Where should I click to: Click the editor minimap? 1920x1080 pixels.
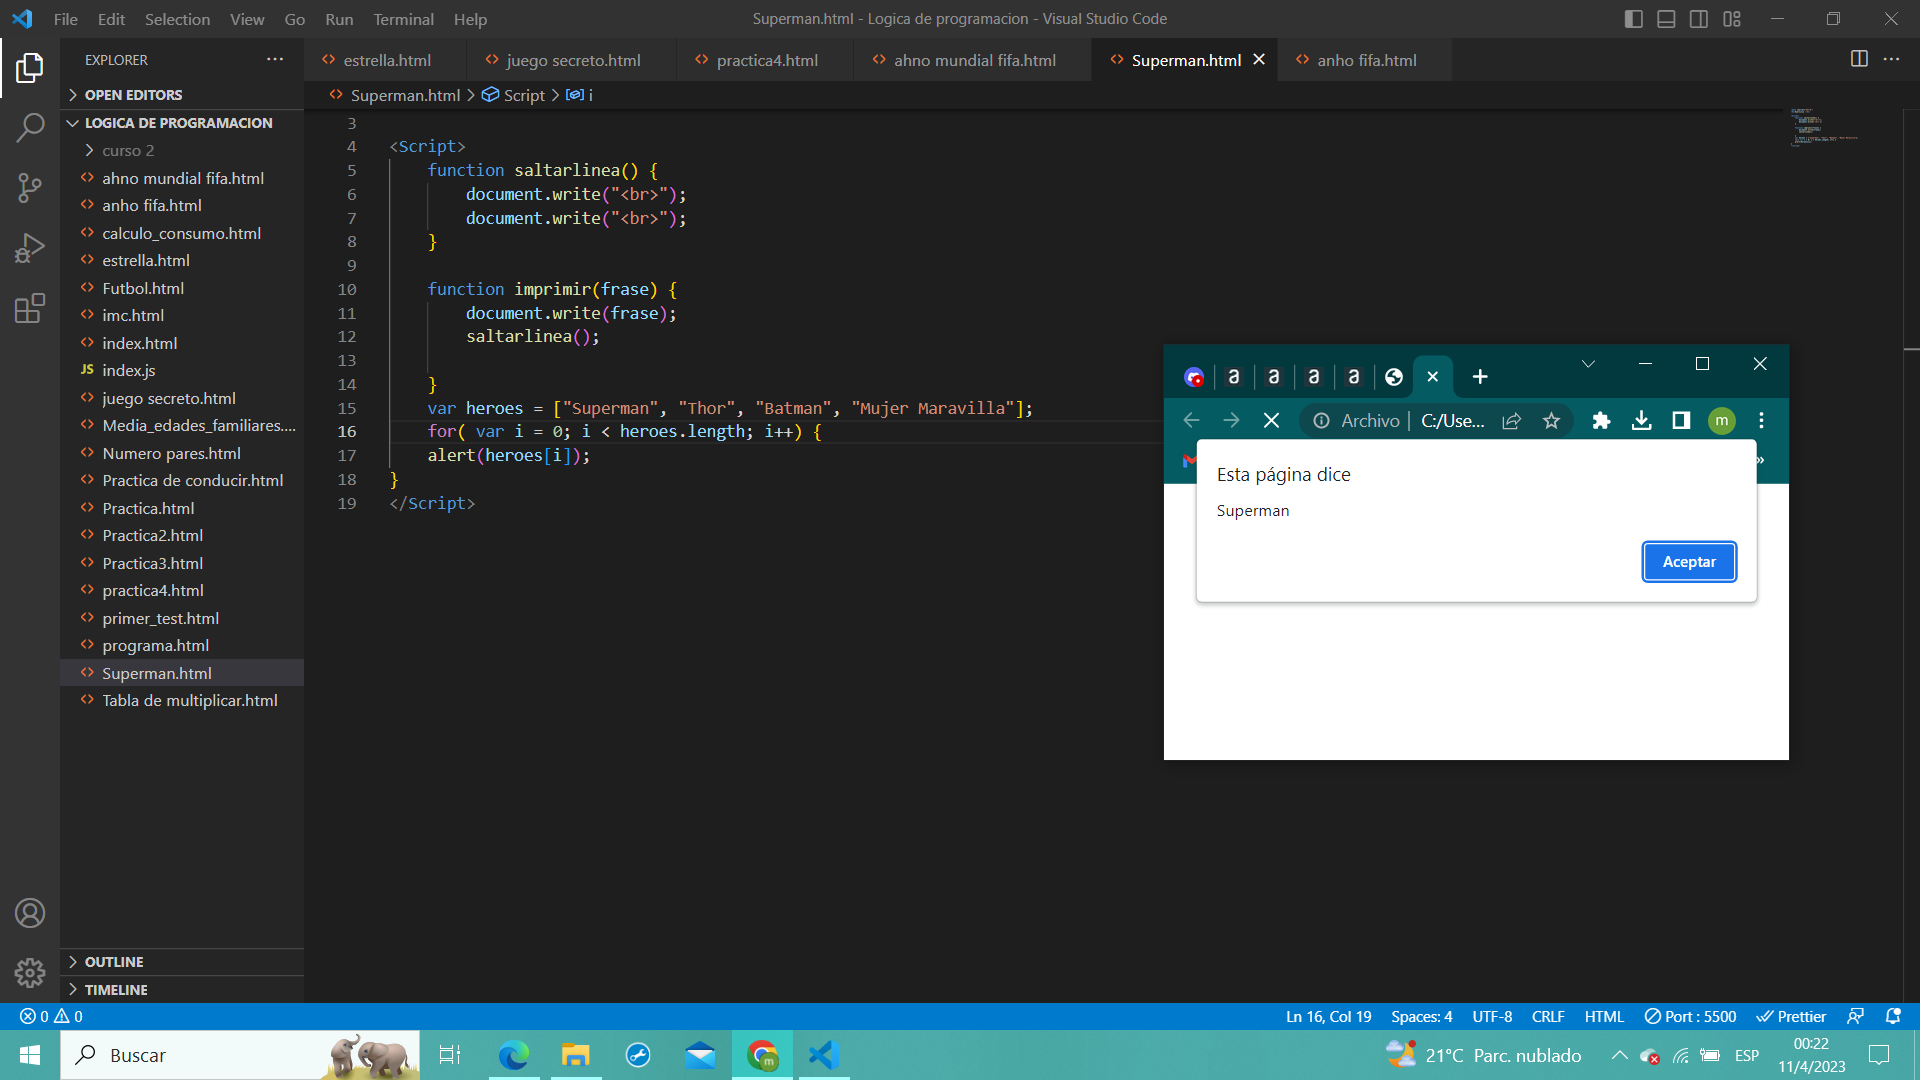point(1825,128)
